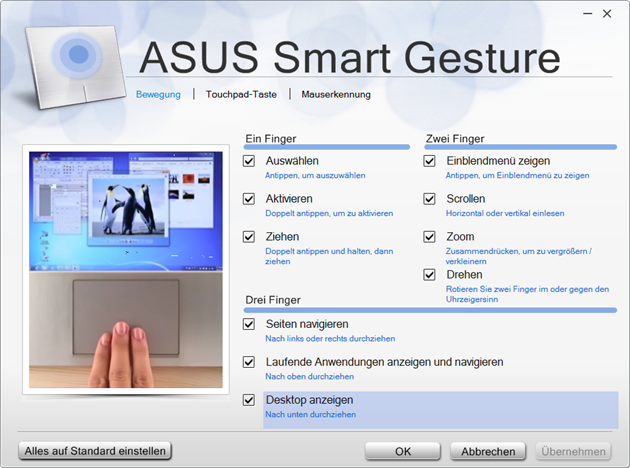
Task: Toggle Laufende Anwendungen anzeigen checkbox
Action: (249, 362)
